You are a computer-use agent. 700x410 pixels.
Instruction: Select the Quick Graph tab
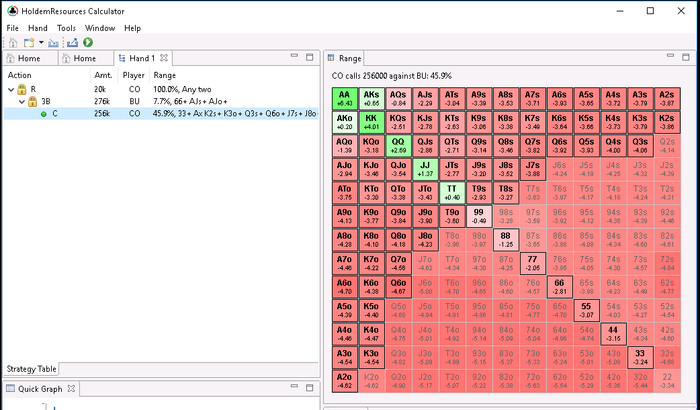click(x=40, y=389)
